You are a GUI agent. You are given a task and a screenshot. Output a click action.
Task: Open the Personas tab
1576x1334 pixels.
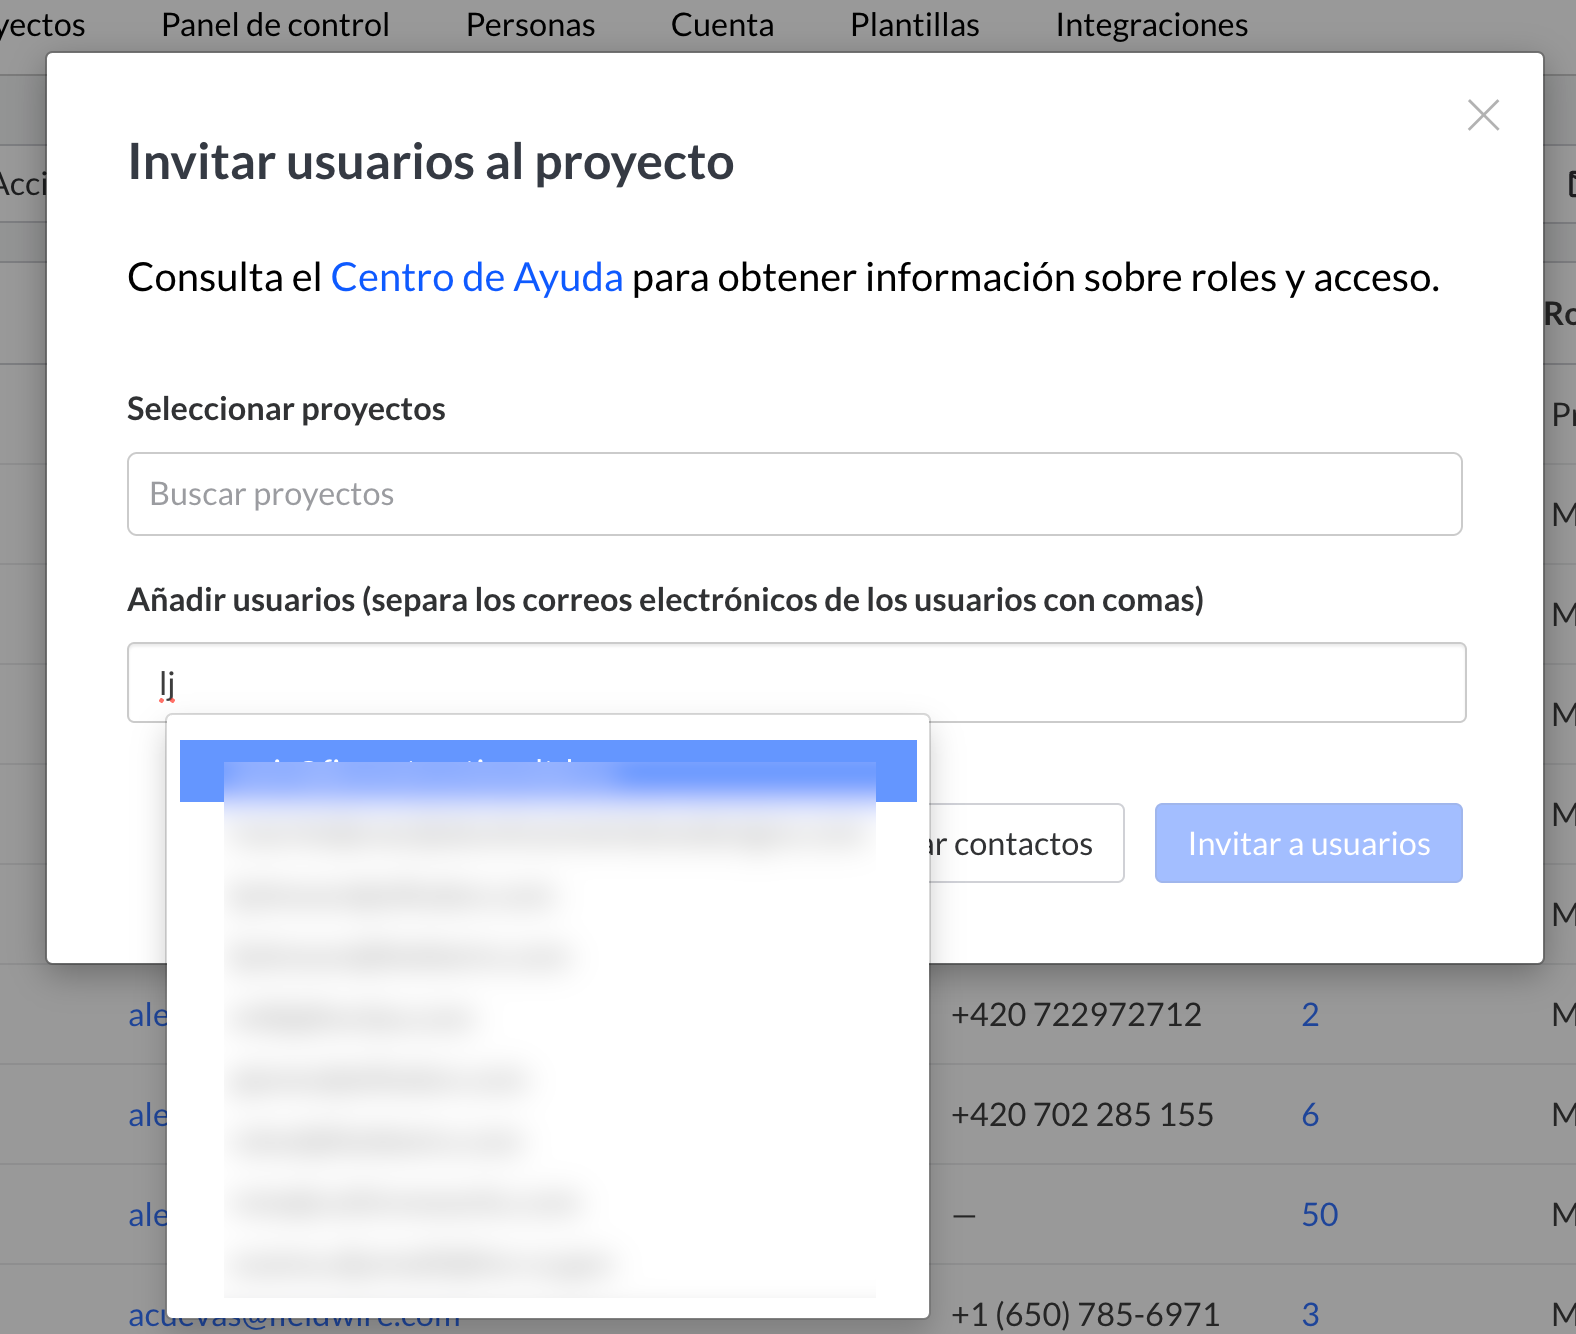530,25
